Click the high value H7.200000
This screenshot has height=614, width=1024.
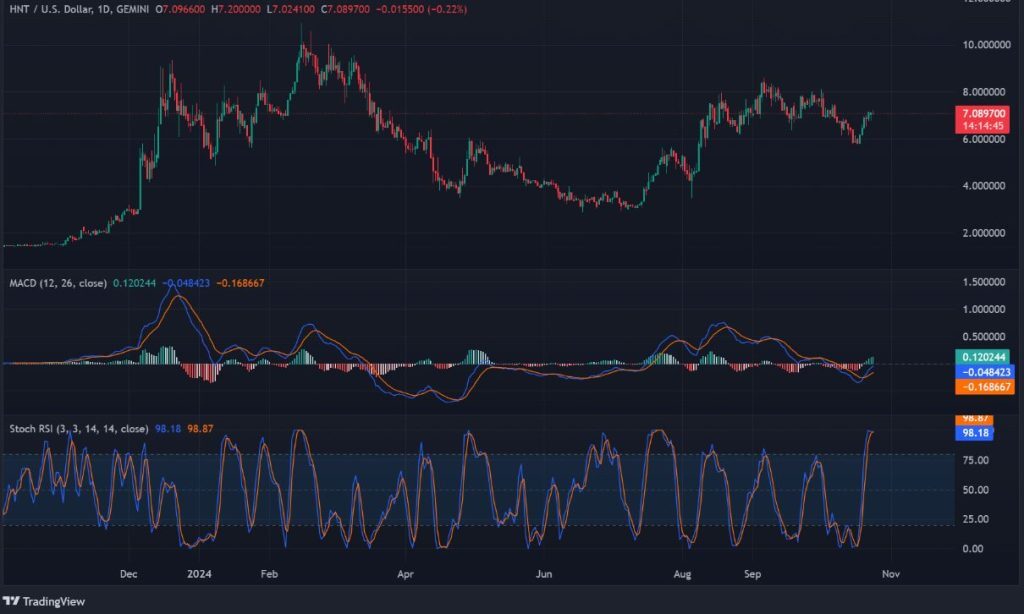click(235, 9)
